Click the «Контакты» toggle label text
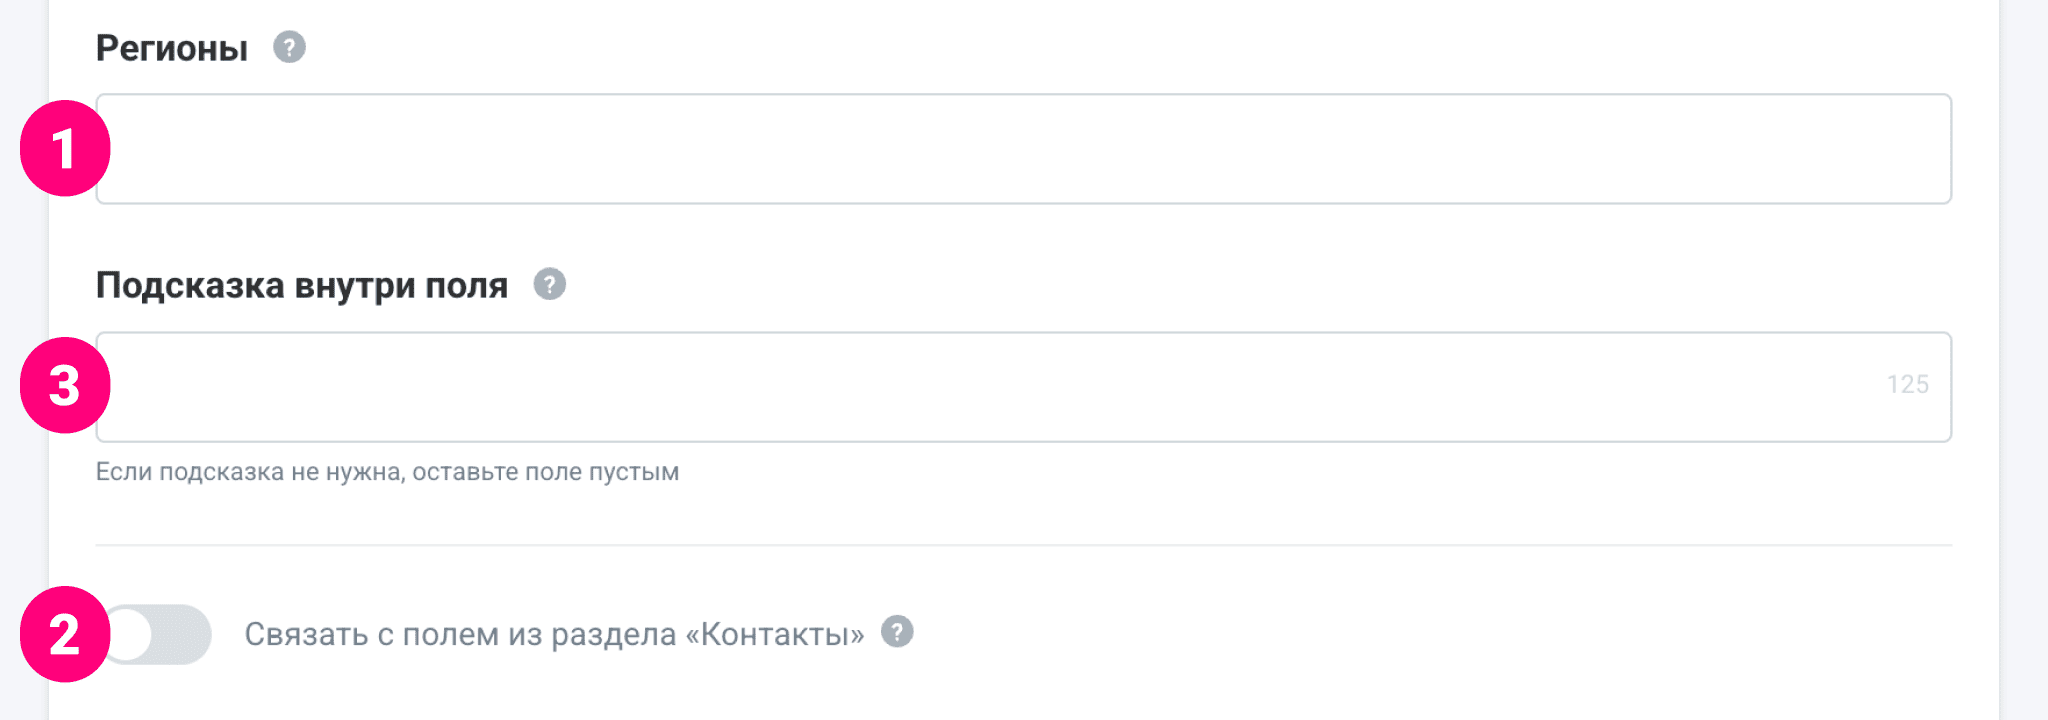Image resolution: width=2048 pixels, height=720 pixels. 554,634
